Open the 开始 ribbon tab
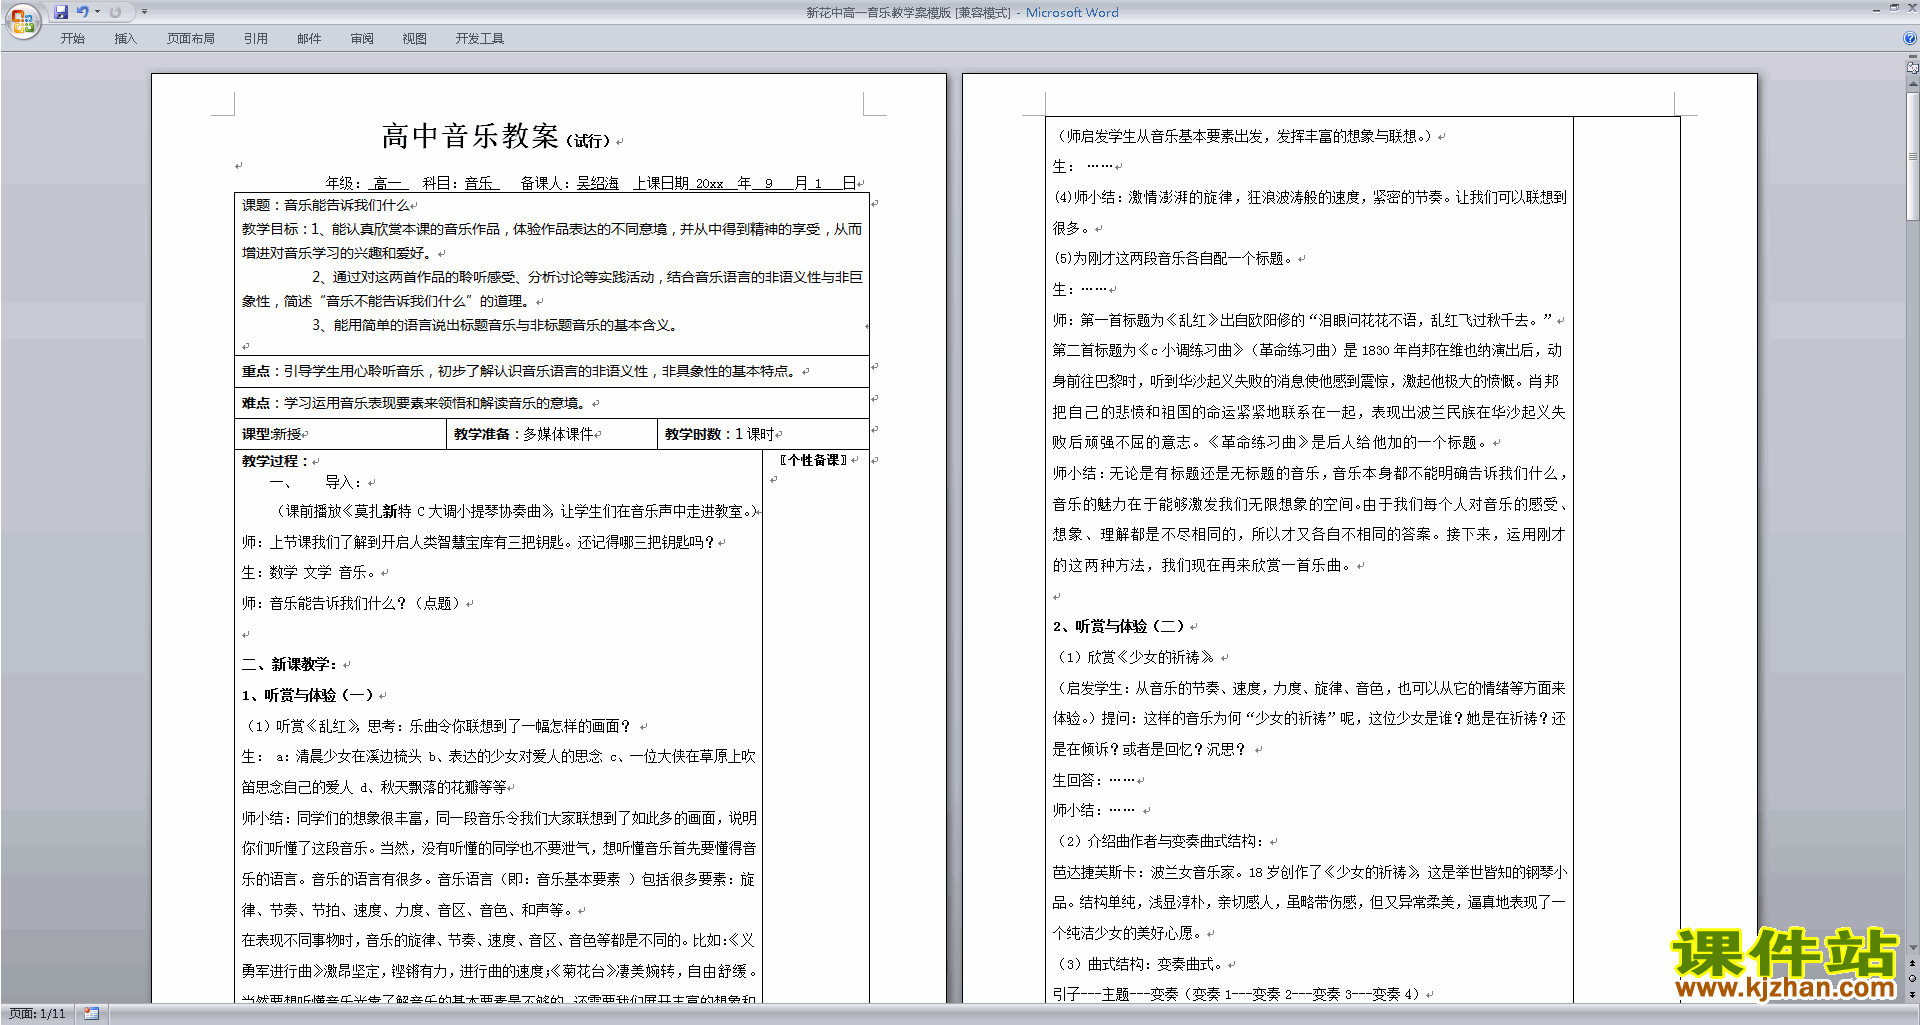1920x1025 pixels. (73, 39)
